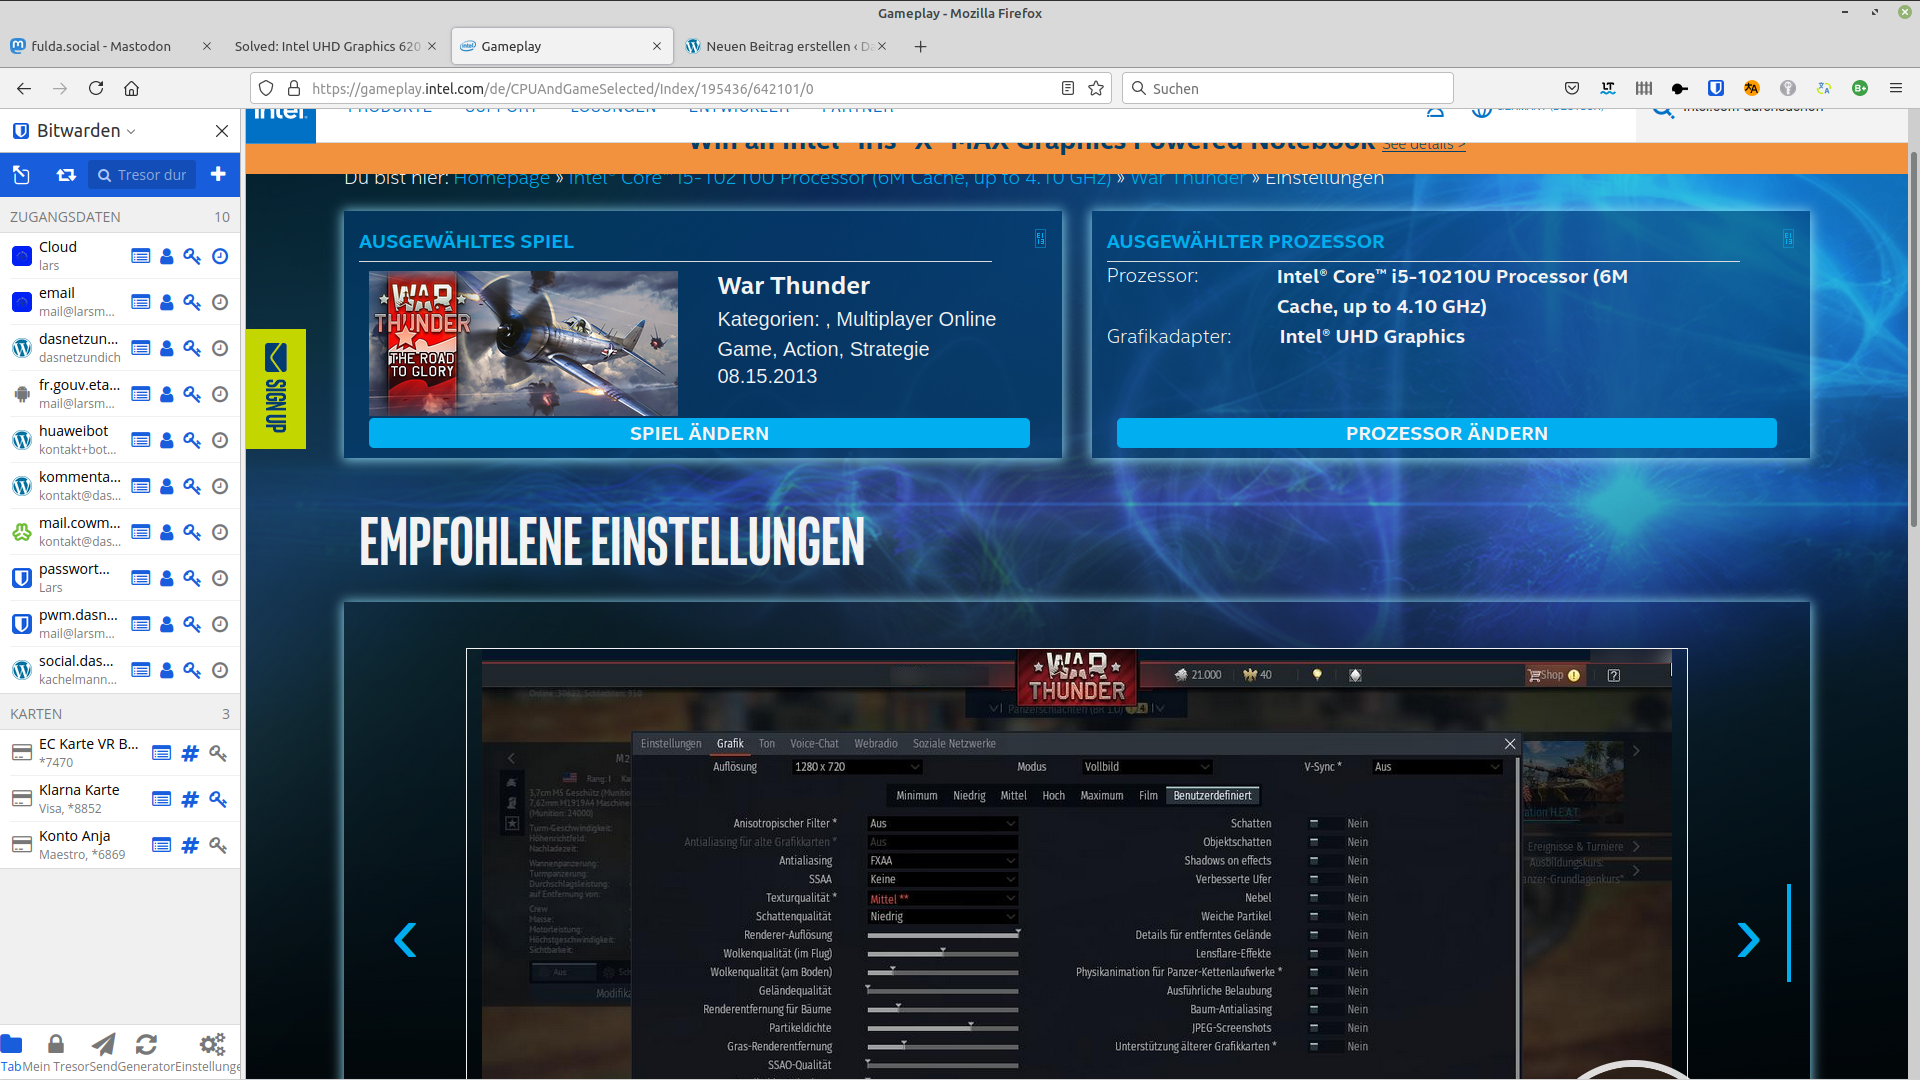Screen dimensions: 1920x1080
Task: Reload the current page
Action: tap(96, 88)
